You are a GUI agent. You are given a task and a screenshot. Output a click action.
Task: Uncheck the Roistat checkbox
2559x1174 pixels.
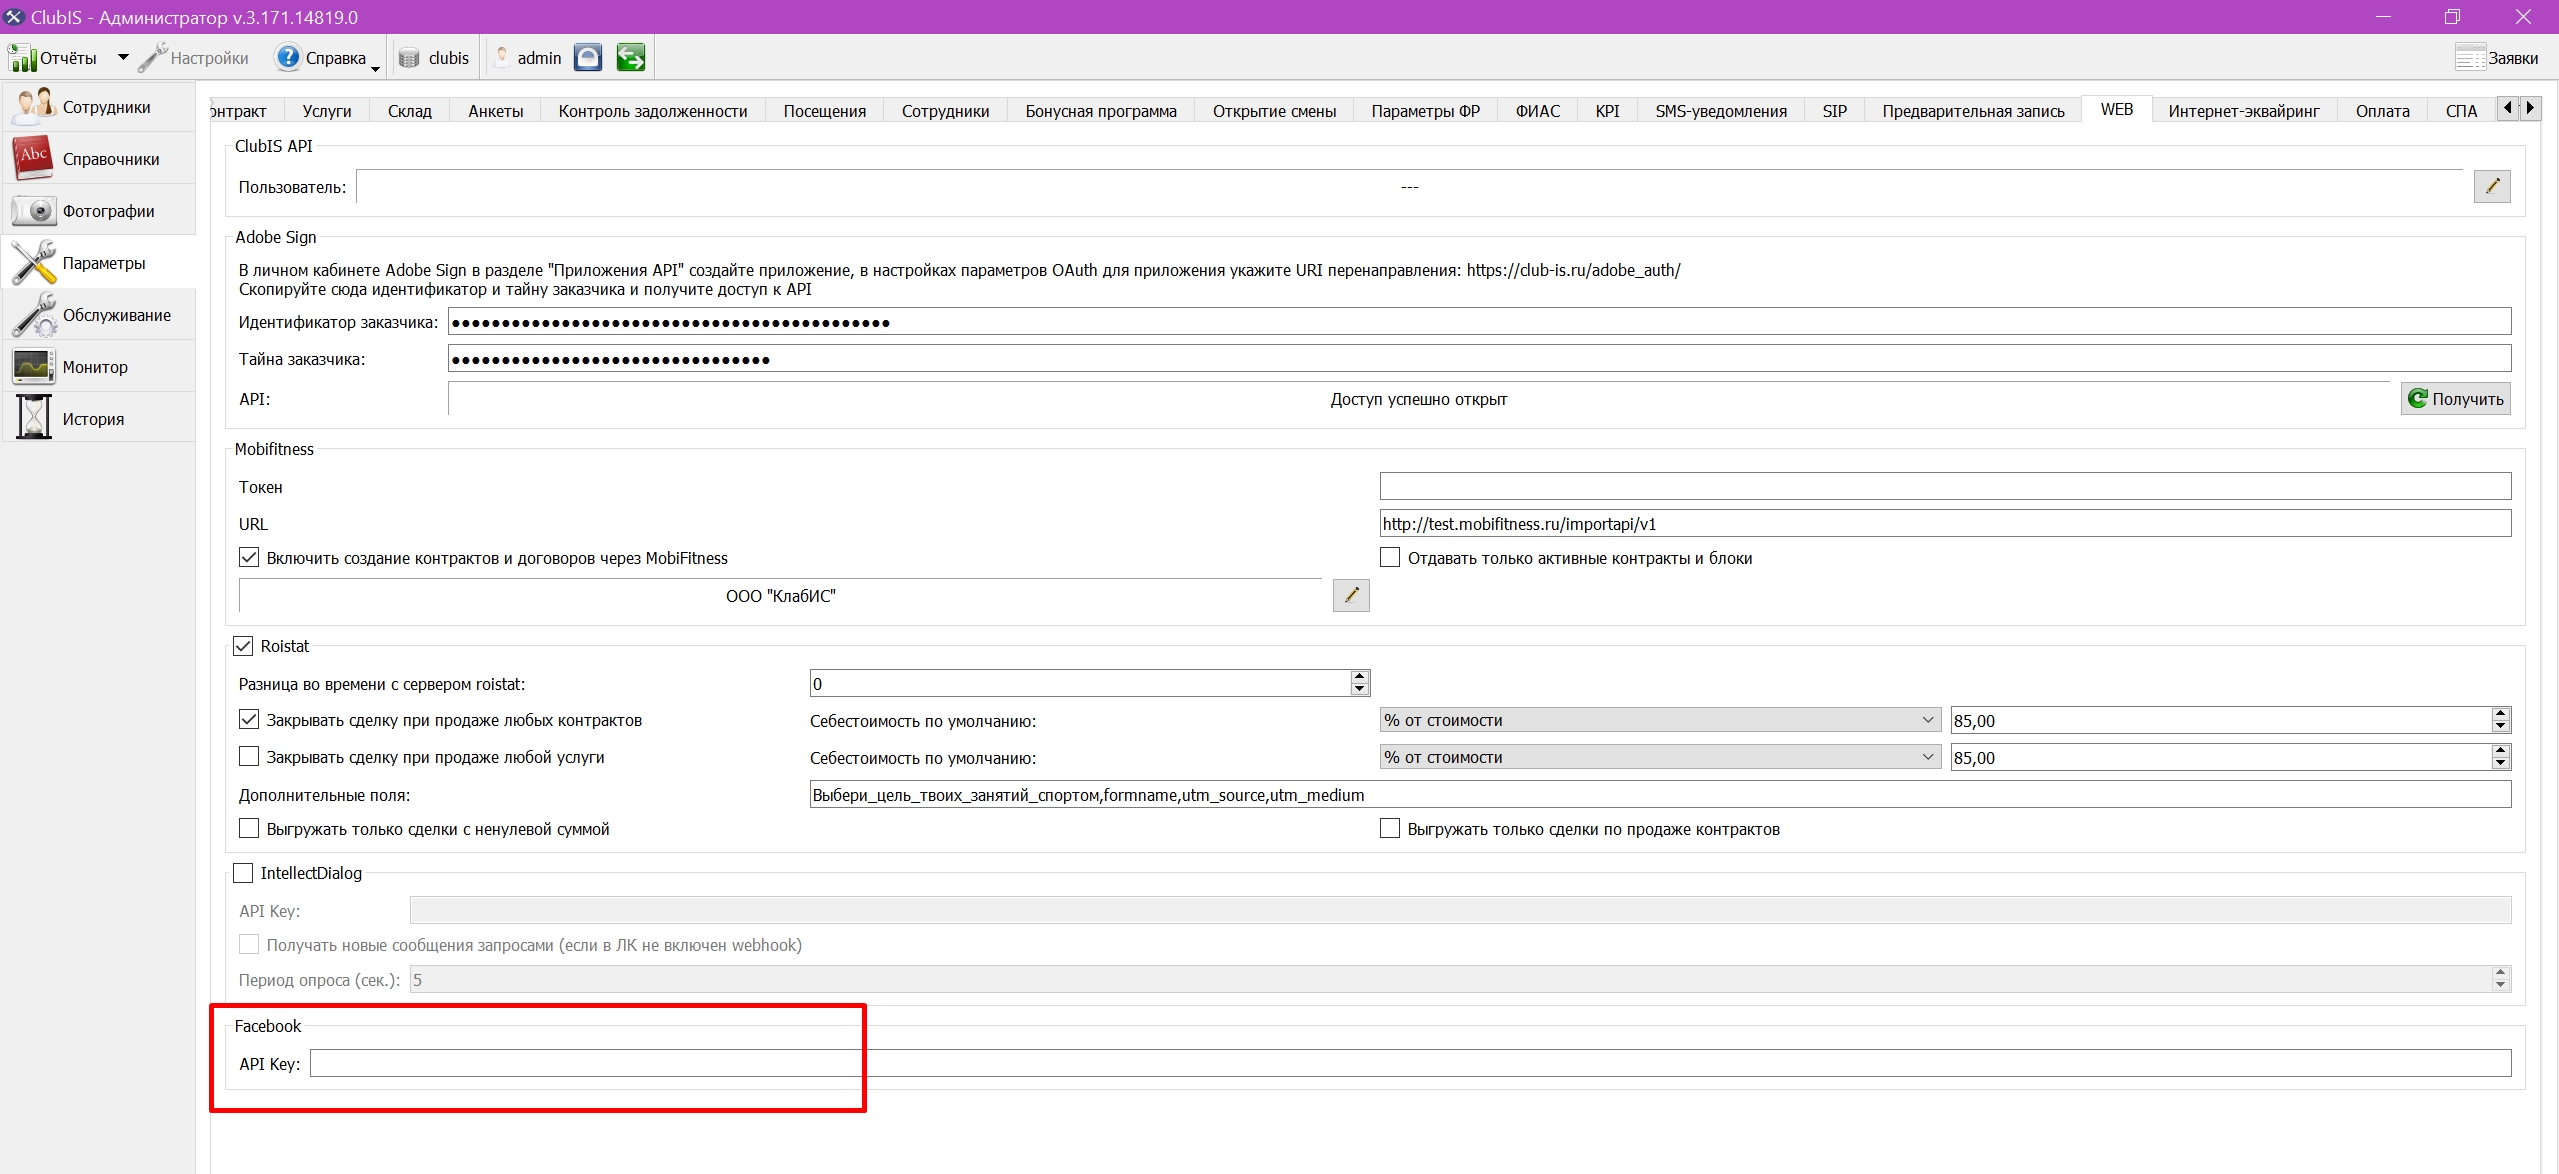click(243, 646)
